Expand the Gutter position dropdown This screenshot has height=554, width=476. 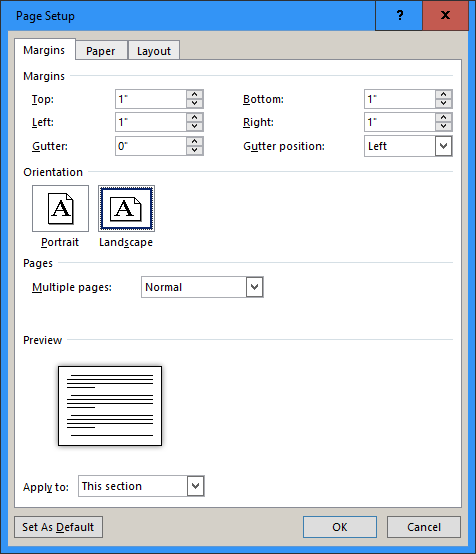(x=443, y=146)
